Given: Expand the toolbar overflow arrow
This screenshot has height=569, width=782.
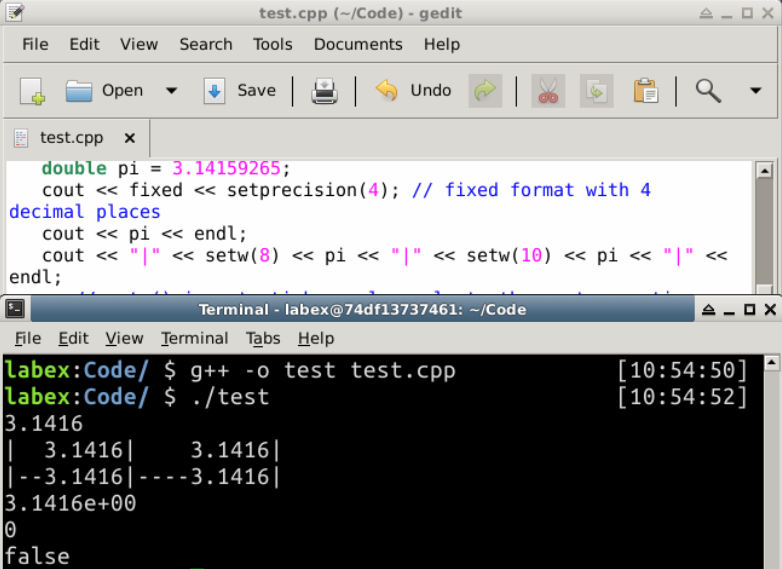Looking at the screenshot, I should [755, 91].
